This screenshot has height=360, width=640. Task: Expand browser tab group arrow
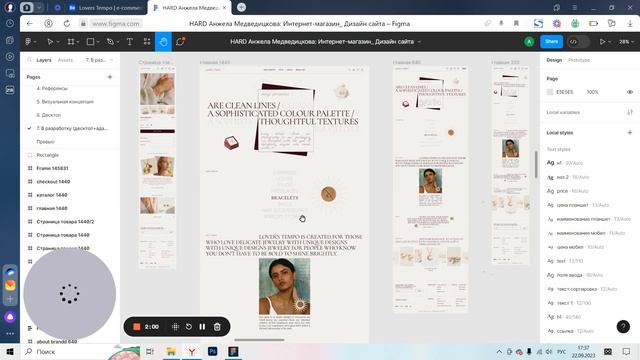[39, 8]
